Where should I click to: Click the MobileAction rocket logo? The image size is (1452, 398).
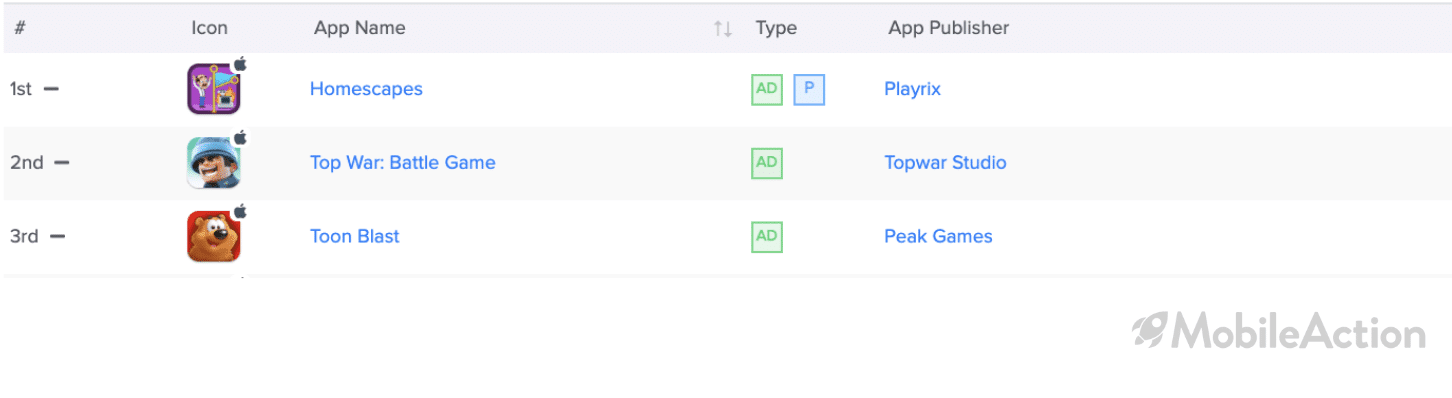pyautogui.click(x=1147, y=330)
